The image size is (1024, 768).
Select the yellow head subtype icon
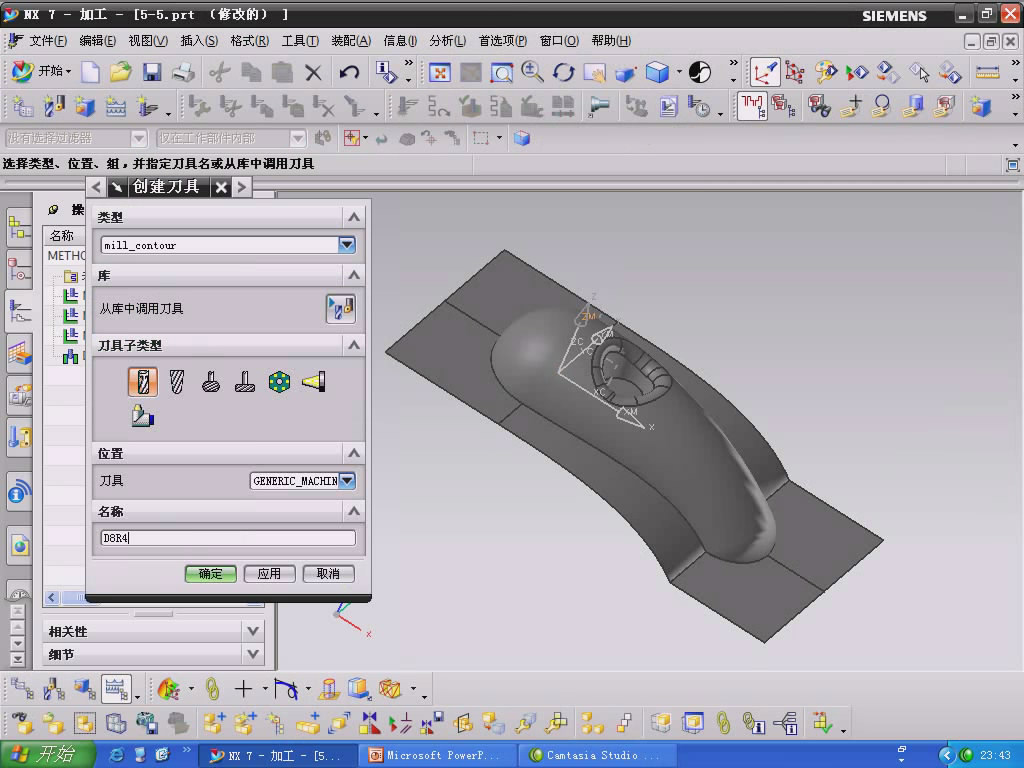[x=313, y=381]
